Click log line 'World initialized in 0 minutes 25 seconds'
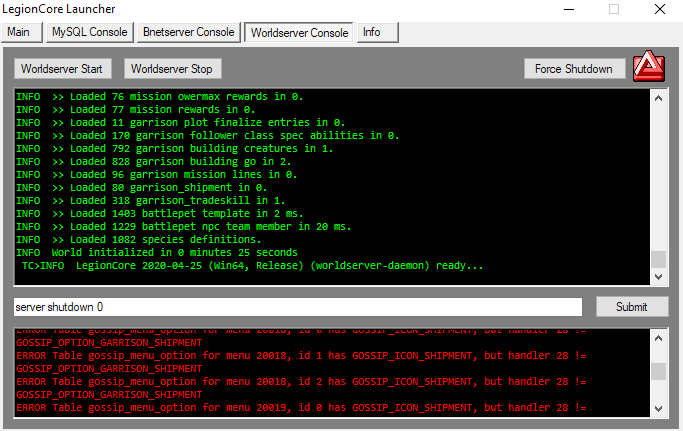The width and height of the screenshot is (683, 431). pos(157,252)
